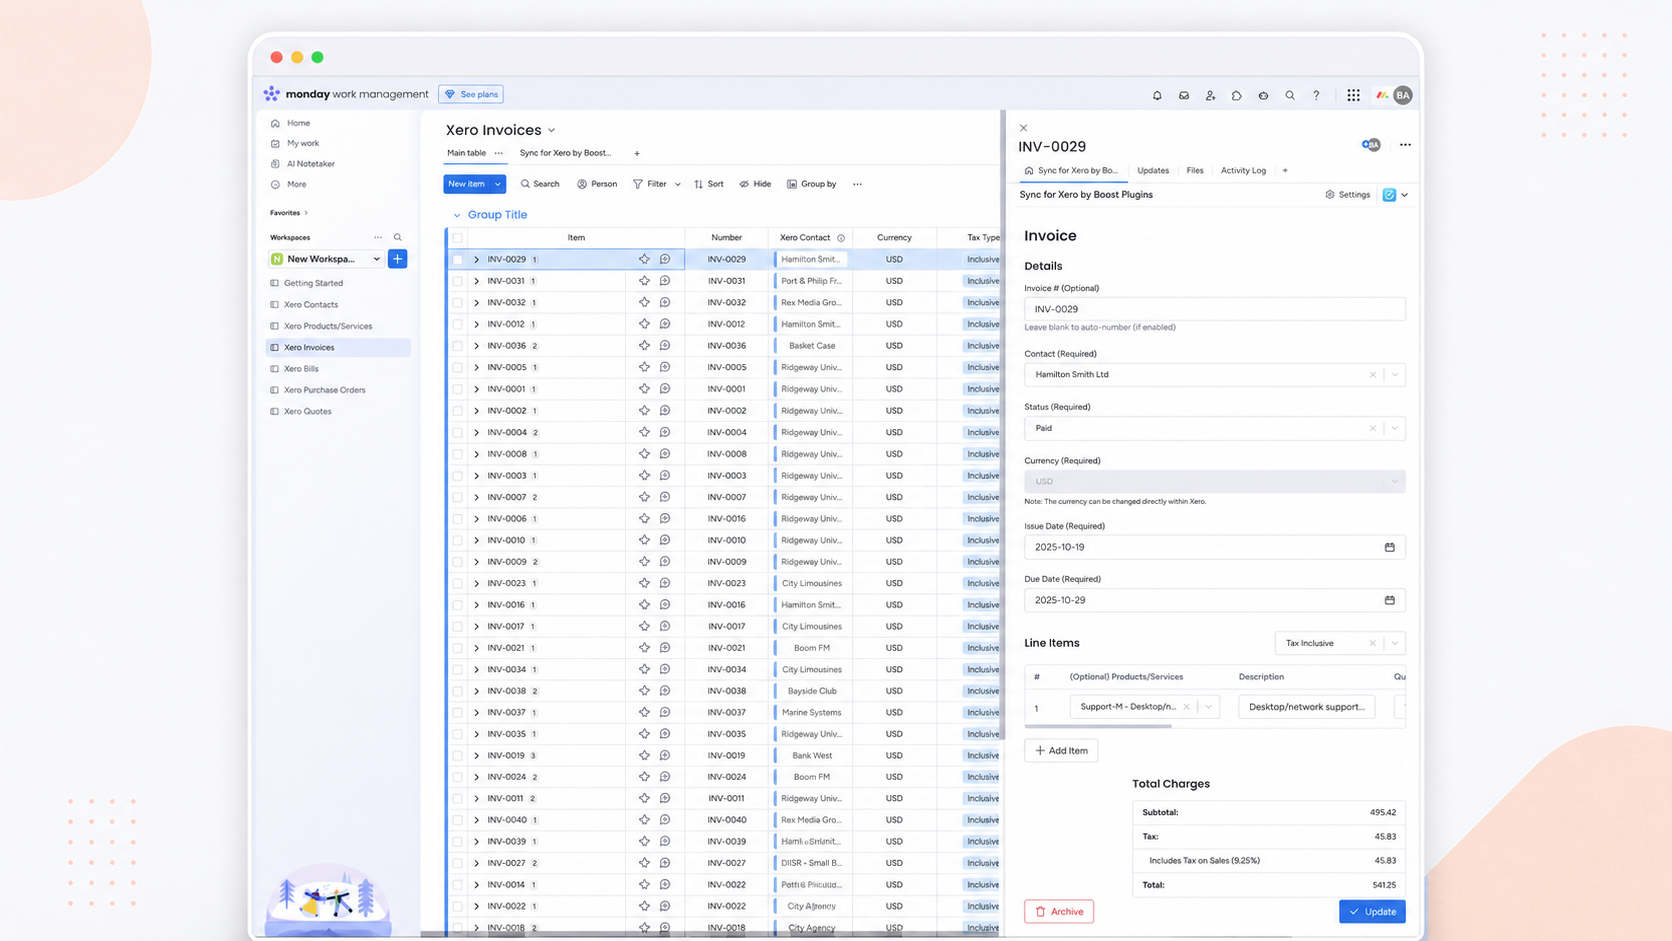Viewport: 1672px width, 941px height.
Task: Open search everything magnifier in top bar
Action: pos(1290,95)
